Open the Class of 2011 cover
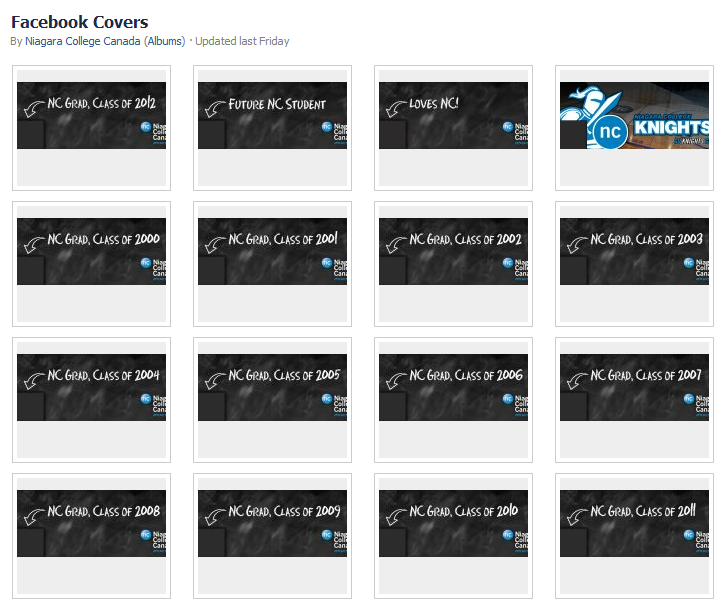727x607 pixels. point(634,536)
